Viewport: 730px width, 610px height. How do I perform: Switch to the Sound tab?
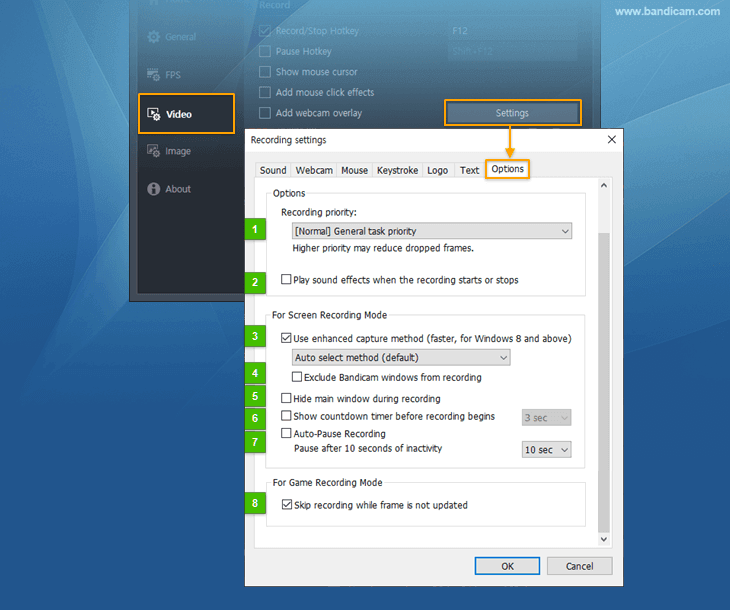(273, 170)
